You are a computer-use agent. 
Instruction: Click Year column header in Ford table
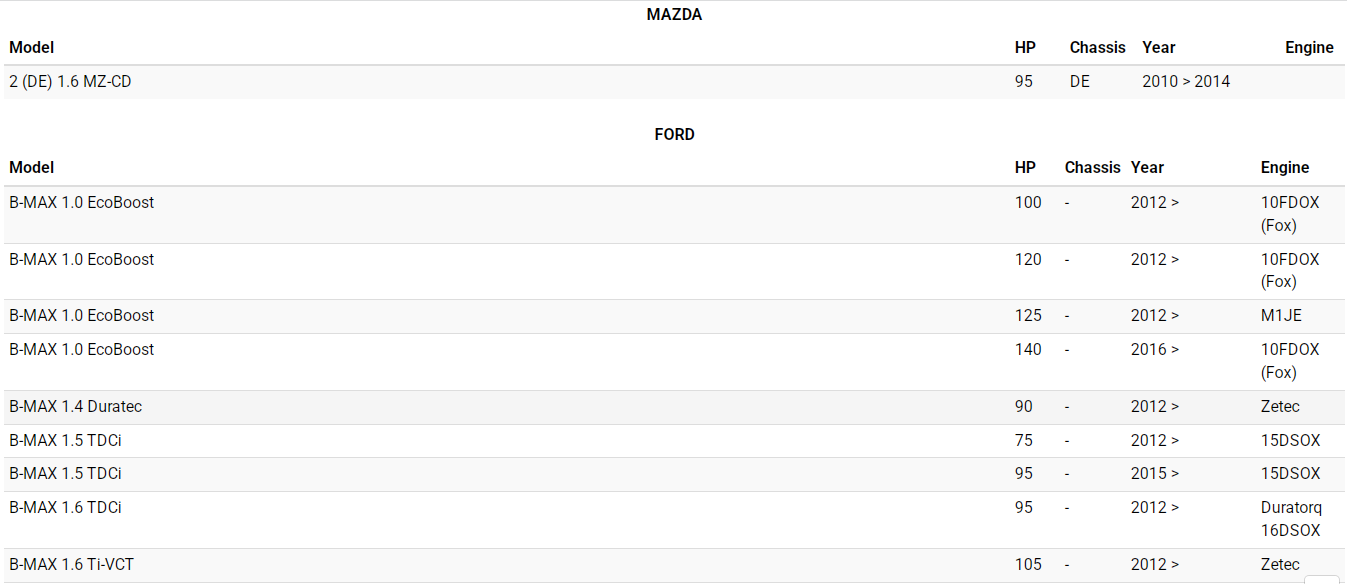tap(1147, 167)
